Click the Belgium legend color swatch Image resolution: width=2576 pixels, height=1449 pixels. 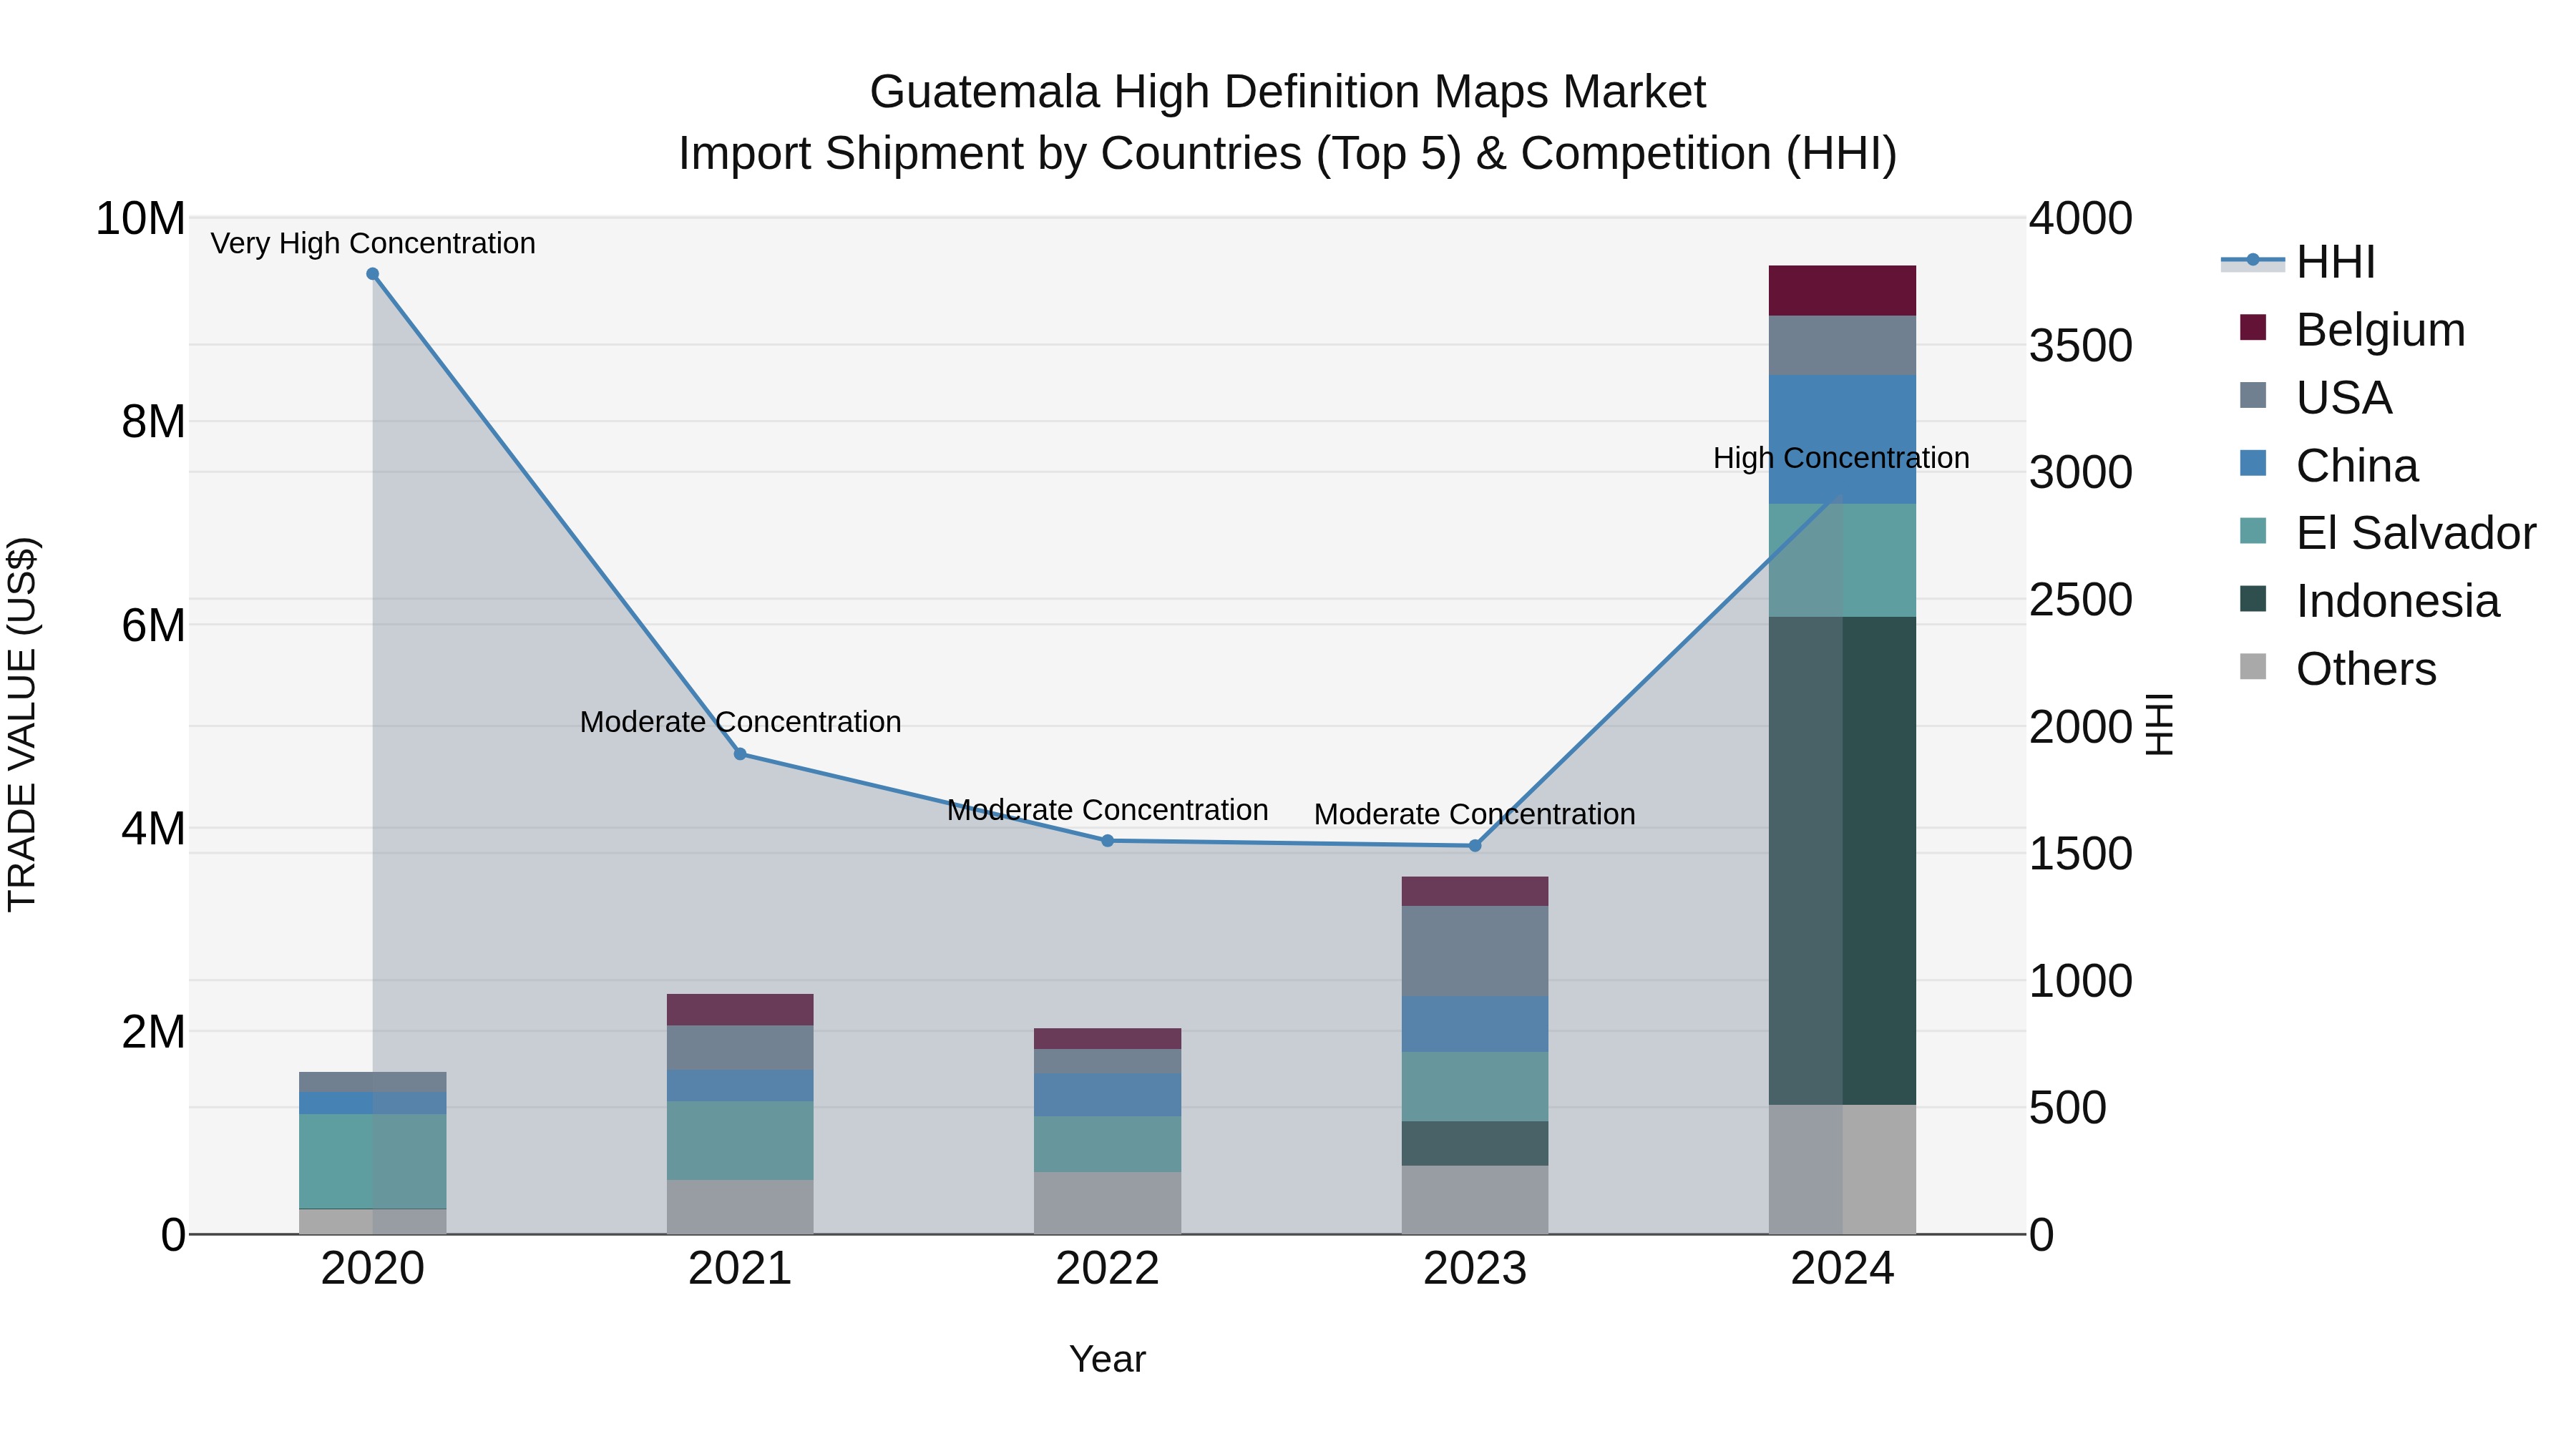pos(2253,328)
